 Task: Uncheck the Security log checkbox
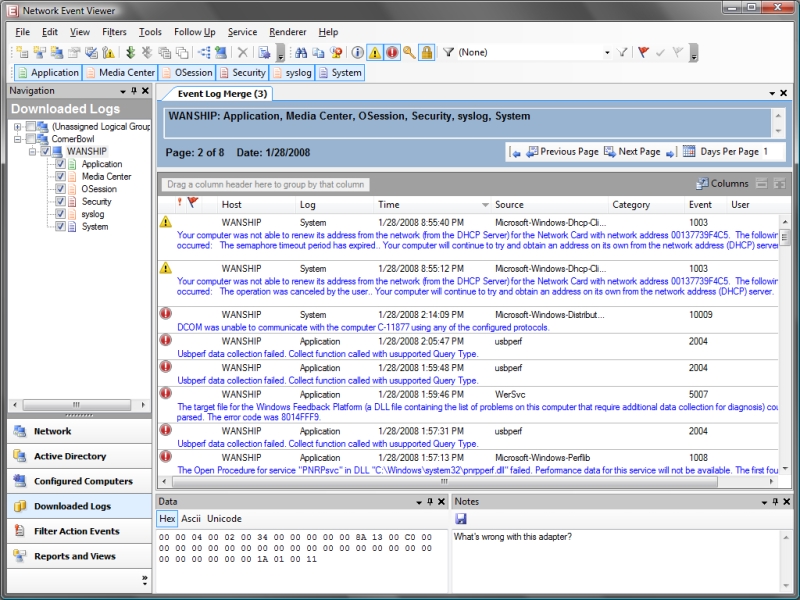pyautogui.click(x=60, y=201)
